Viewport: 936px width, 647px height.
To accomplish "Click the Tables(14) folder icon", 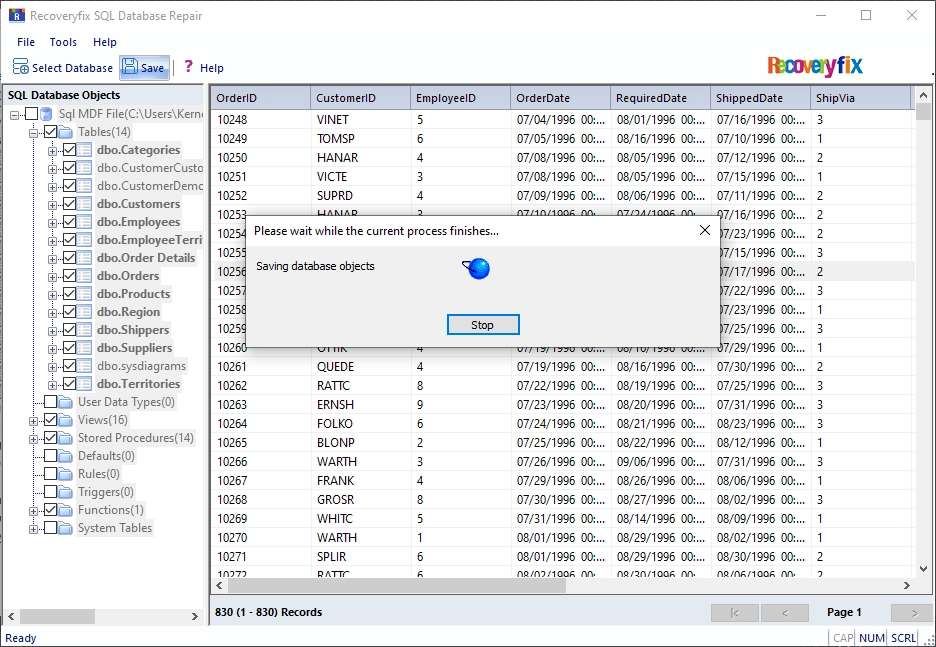I will (x=66, y=132).
